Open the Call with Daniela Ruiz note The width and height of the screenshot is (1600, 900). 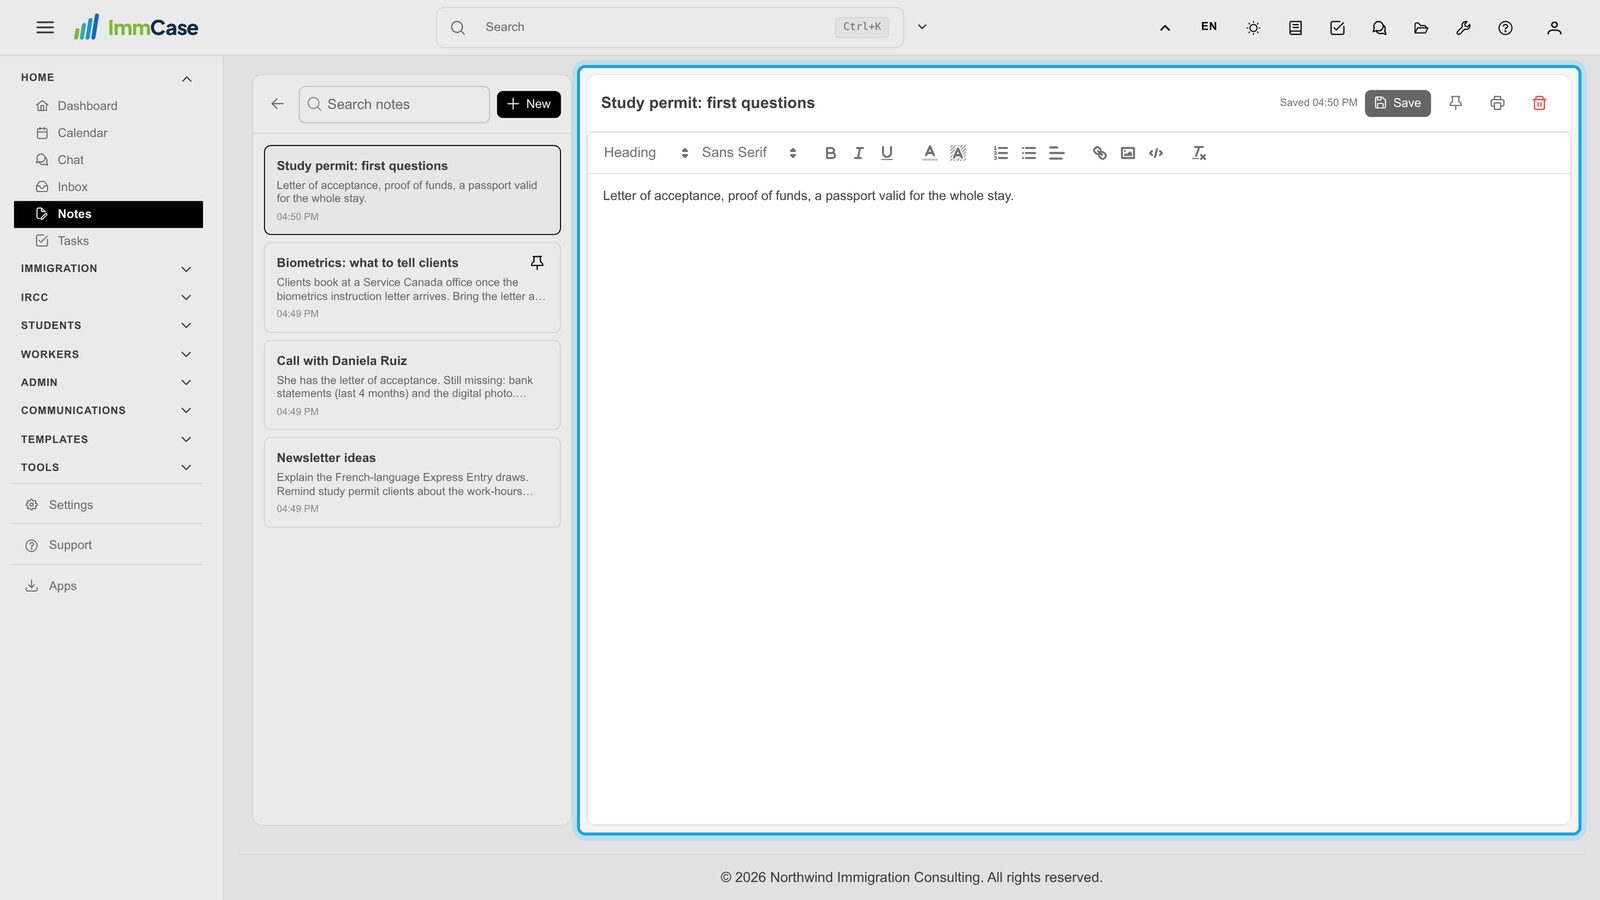[x=412, y=385]
